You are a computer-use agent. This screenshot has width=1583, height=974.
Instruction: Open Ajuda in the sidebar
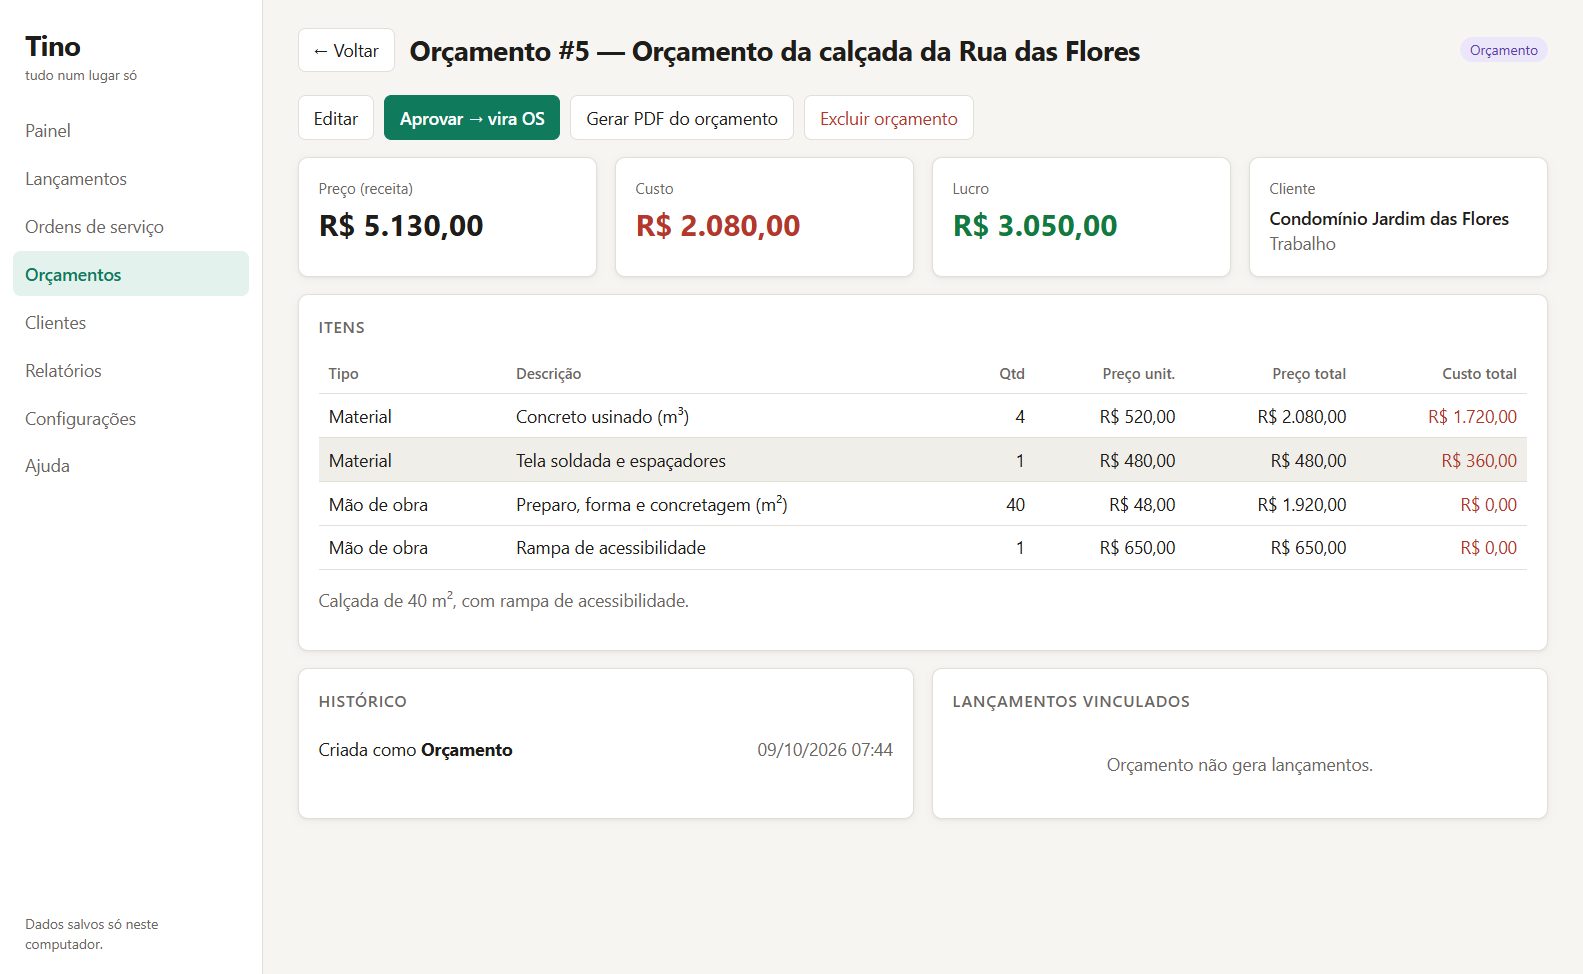pyautogui.click(x=131, y=466)
